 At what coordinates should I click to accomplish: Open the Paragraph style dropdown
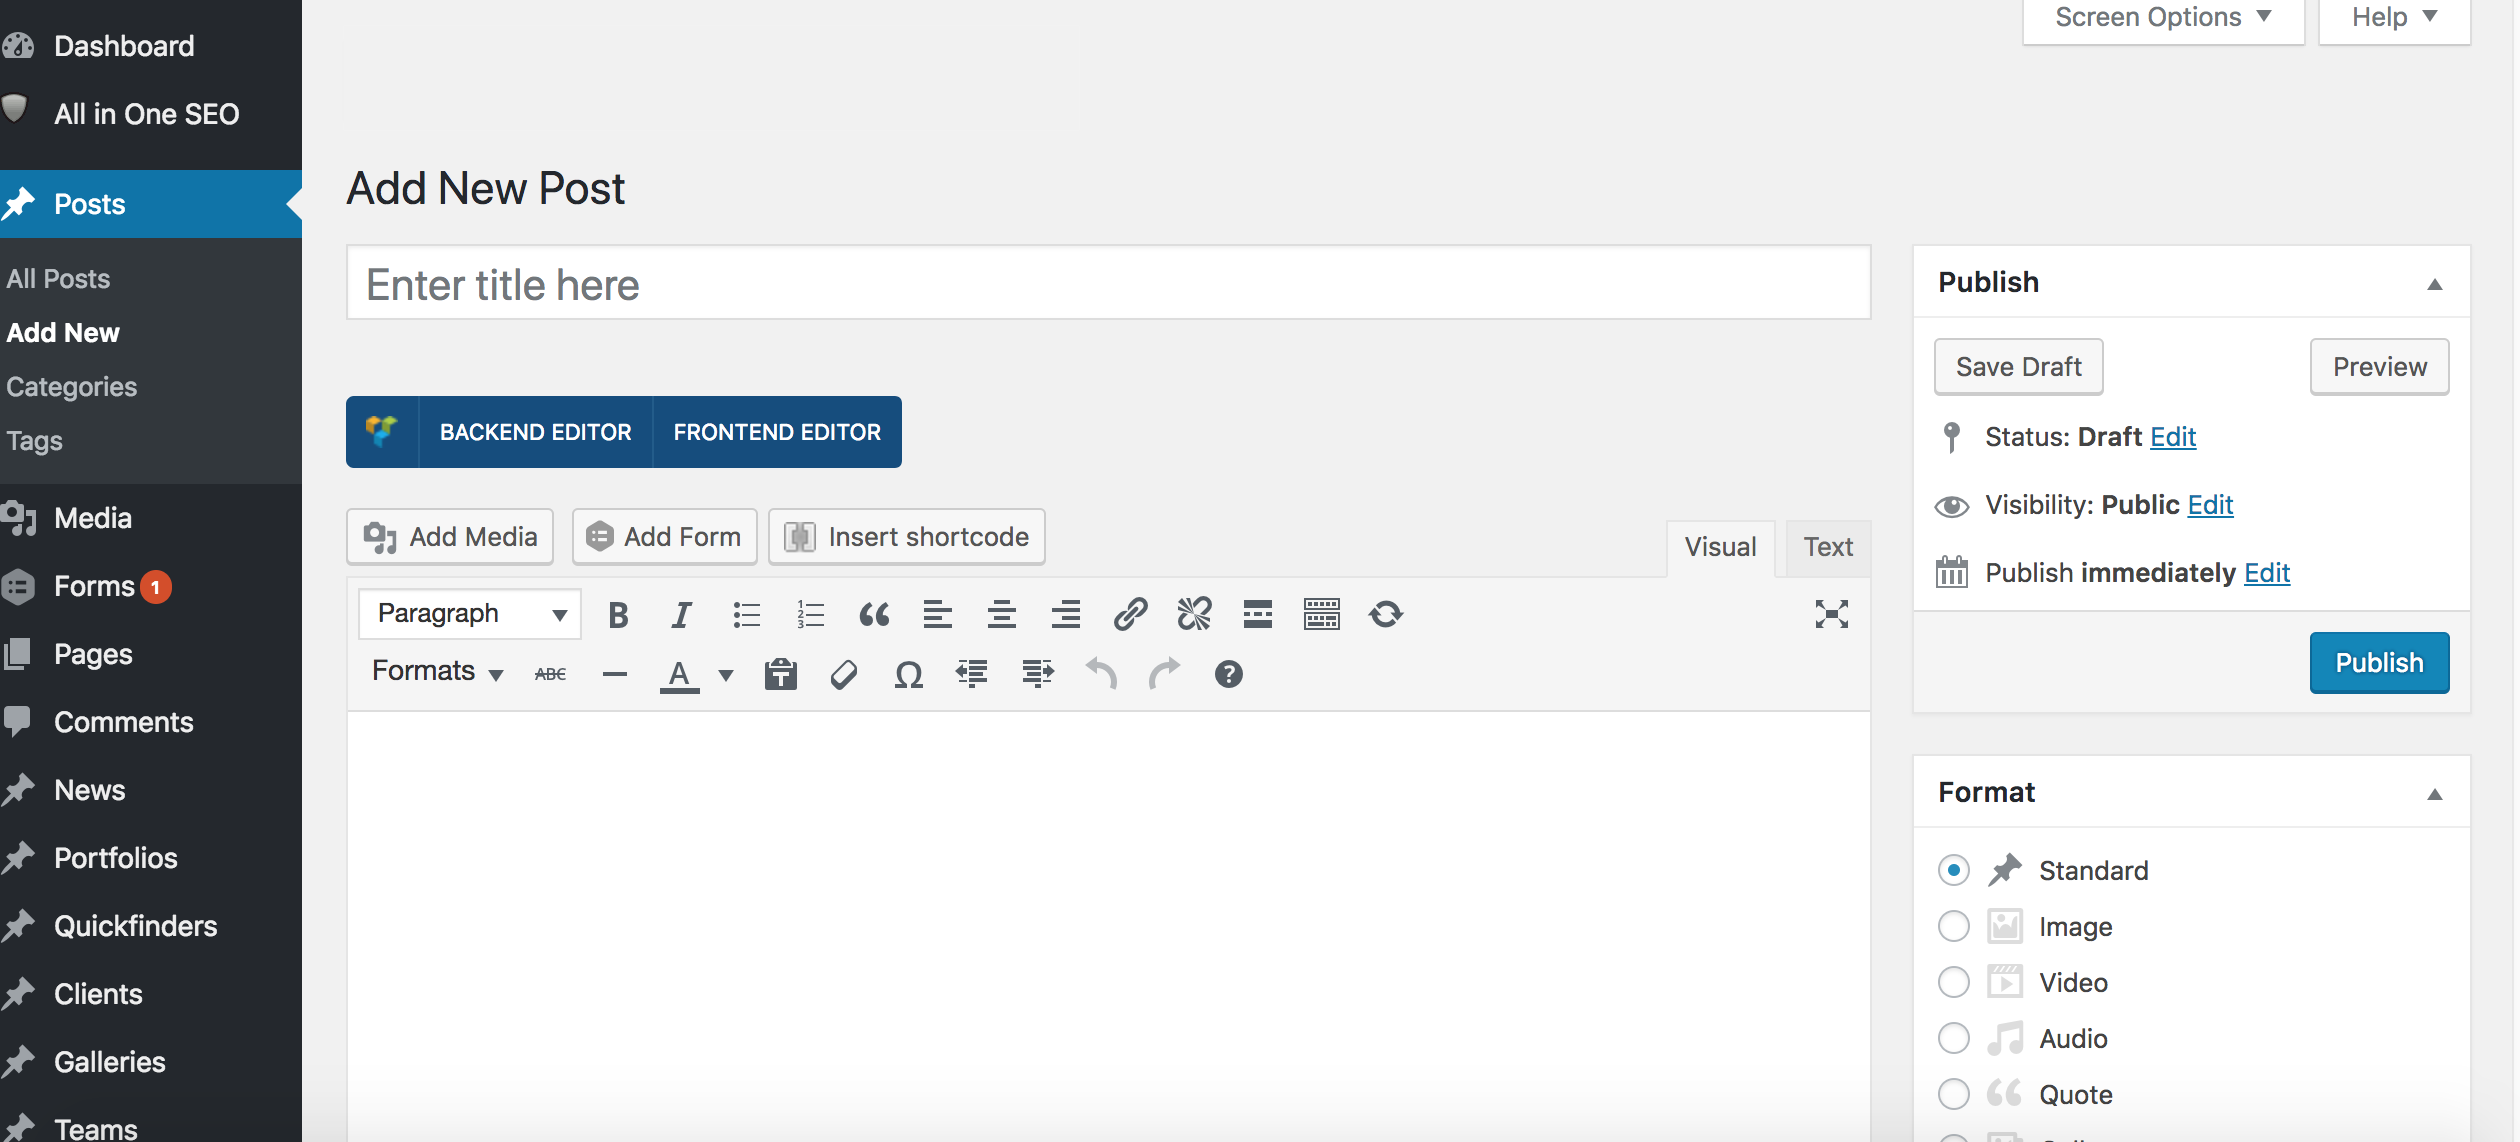pyautogui.click(x=466, y=612)
